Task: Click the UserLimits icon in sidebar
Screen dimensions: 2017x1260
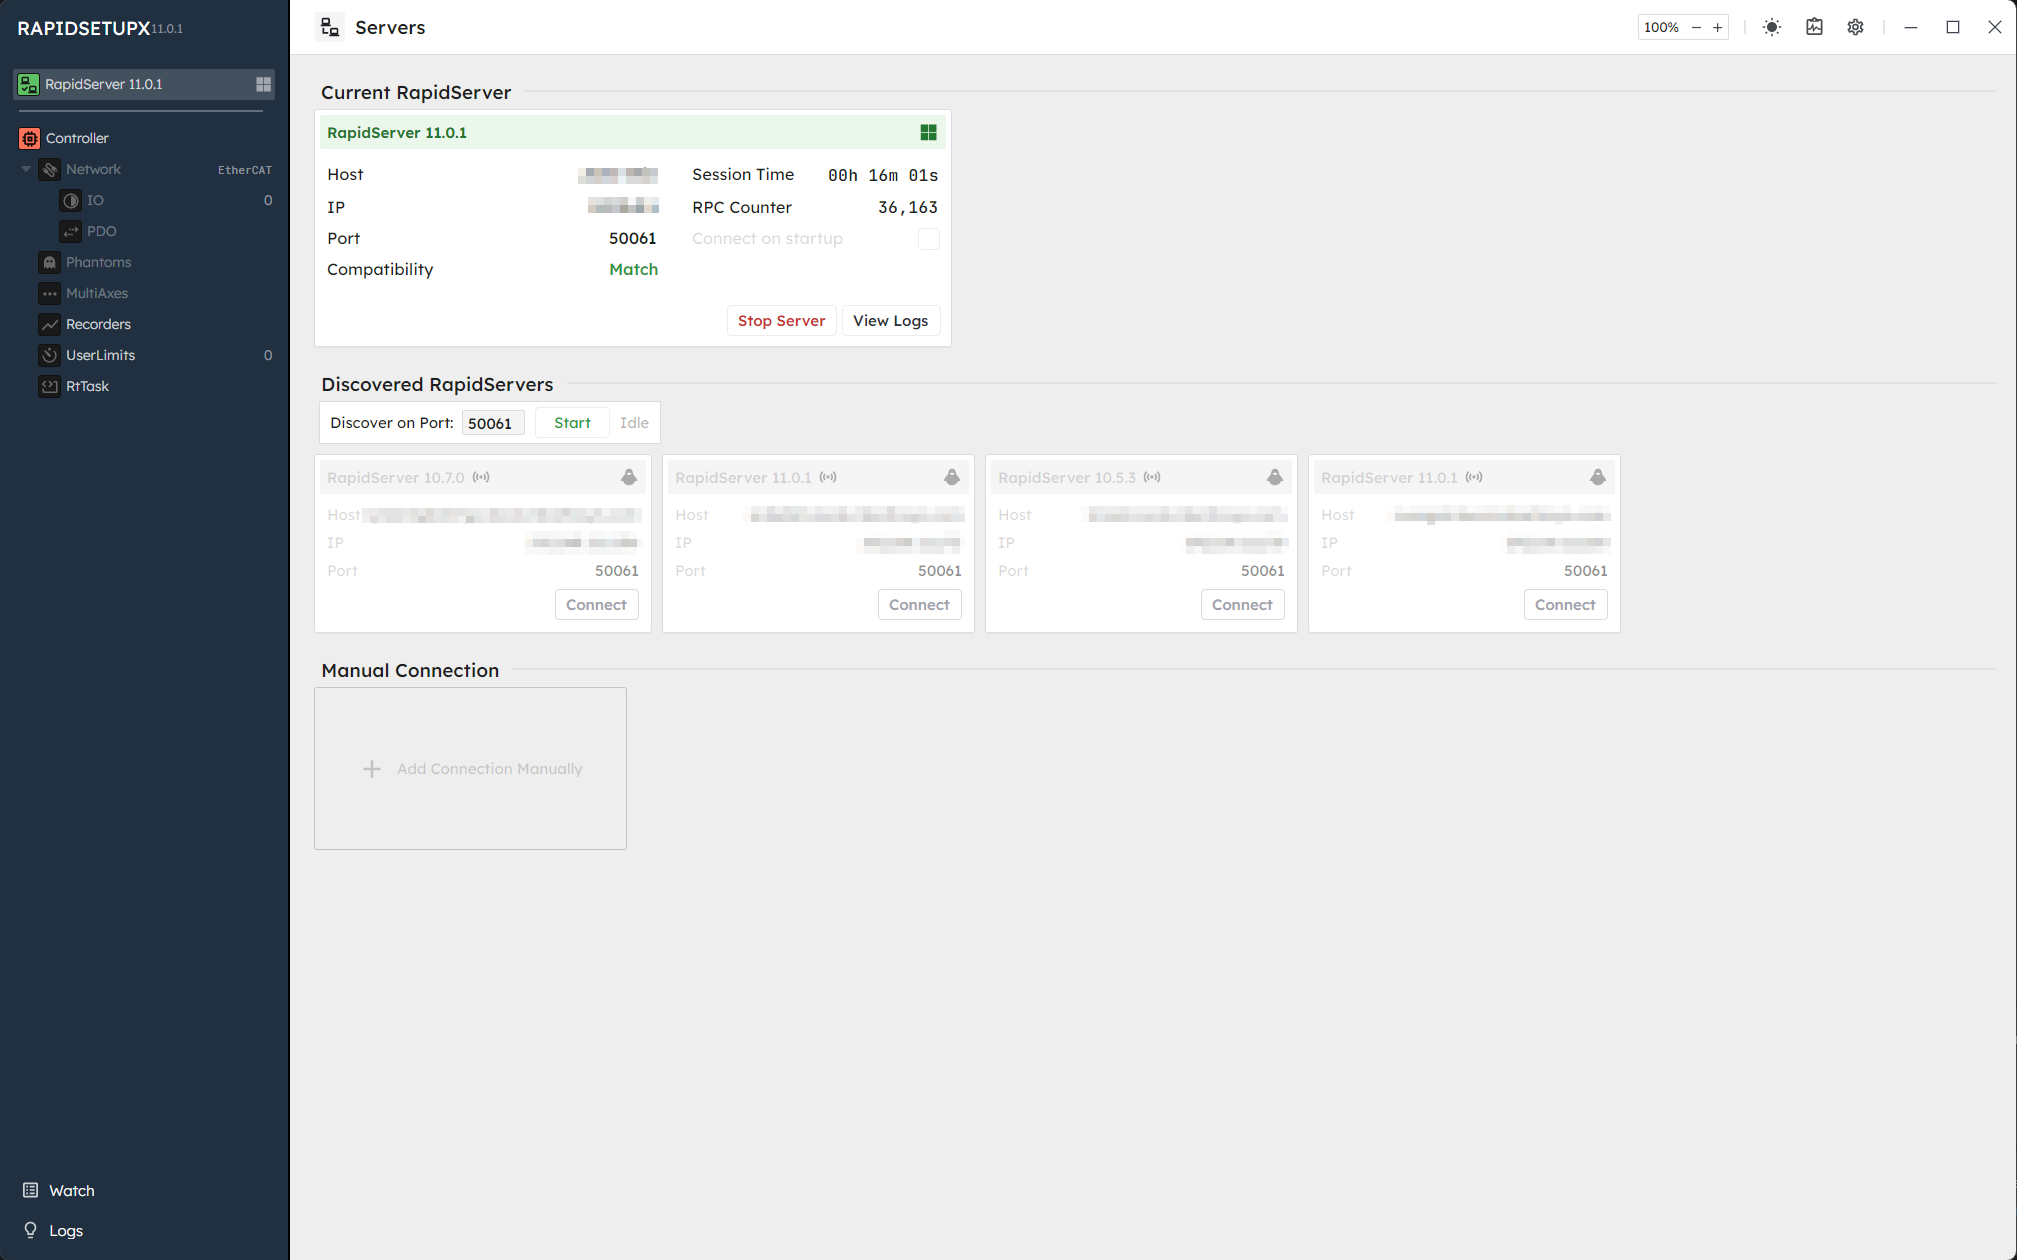Action: 49,355
